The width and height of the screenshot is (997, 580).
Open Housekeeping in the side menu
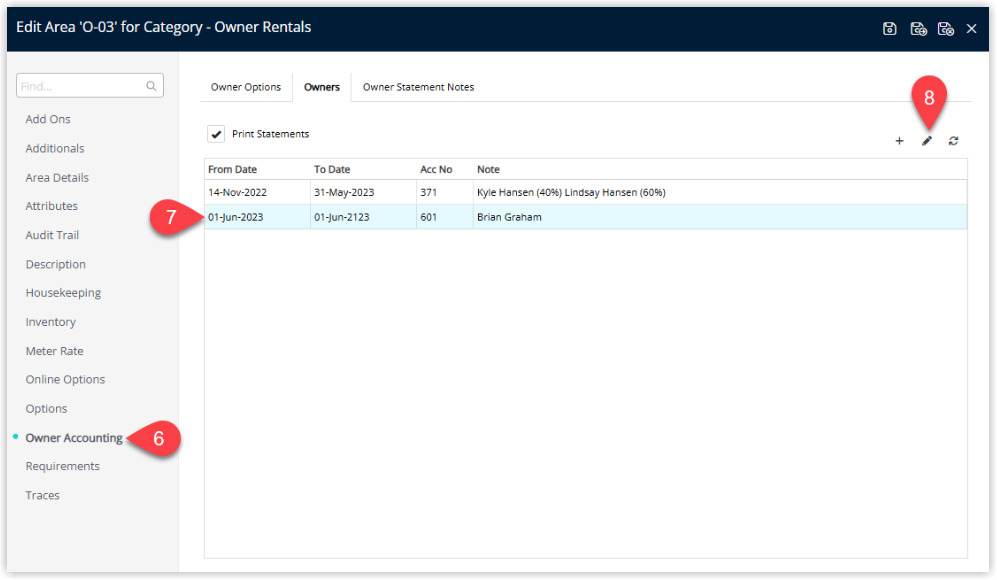point(63,293)
